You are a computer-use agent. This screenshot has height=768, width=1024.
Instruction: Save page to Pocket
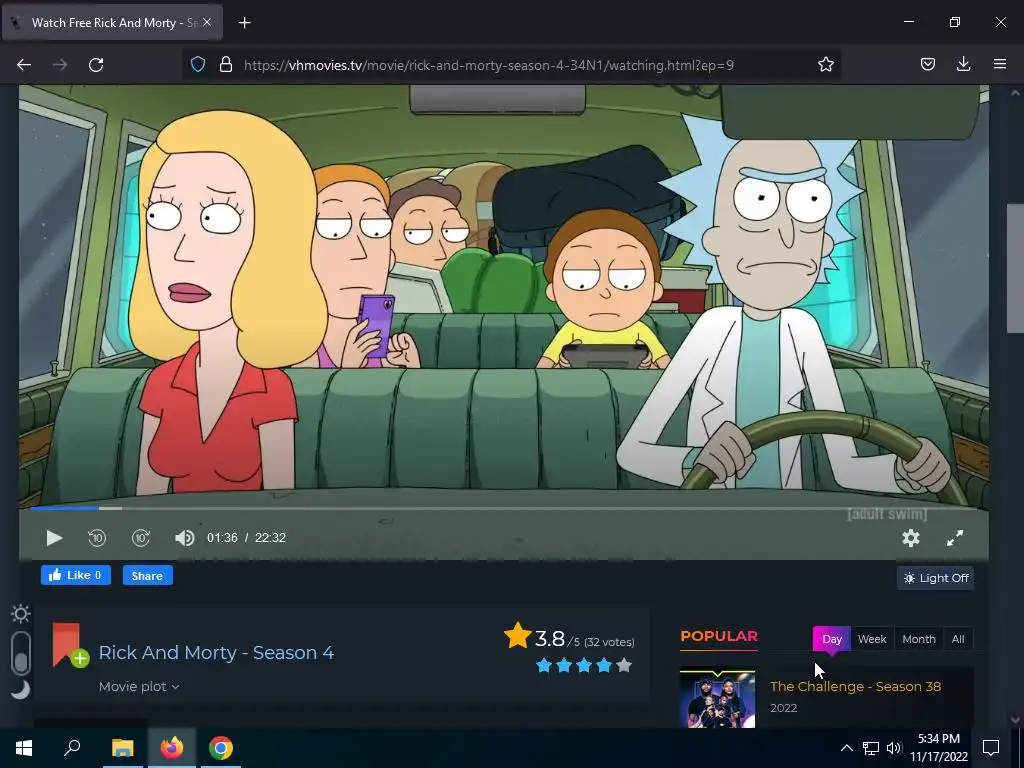point(927,65)
